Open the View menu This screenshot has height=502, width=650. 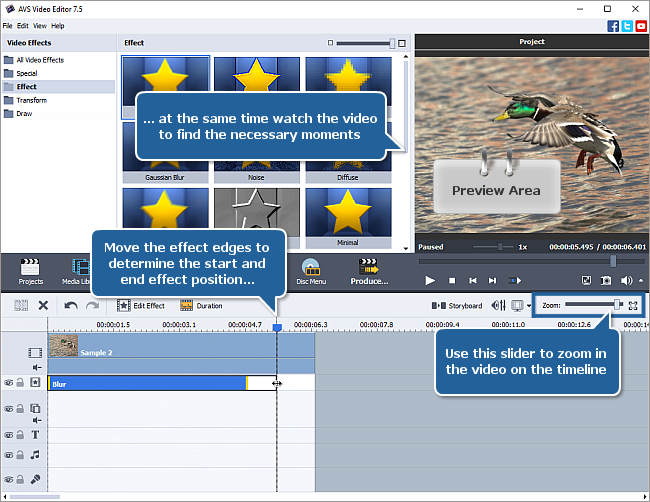[x=40, y=26]
